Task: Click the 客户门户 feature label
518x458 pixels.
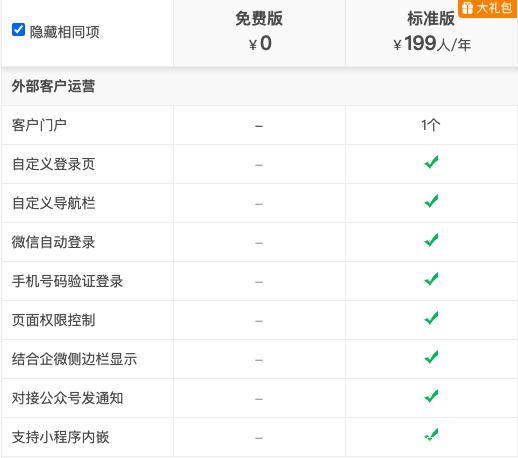Action: 39,125
